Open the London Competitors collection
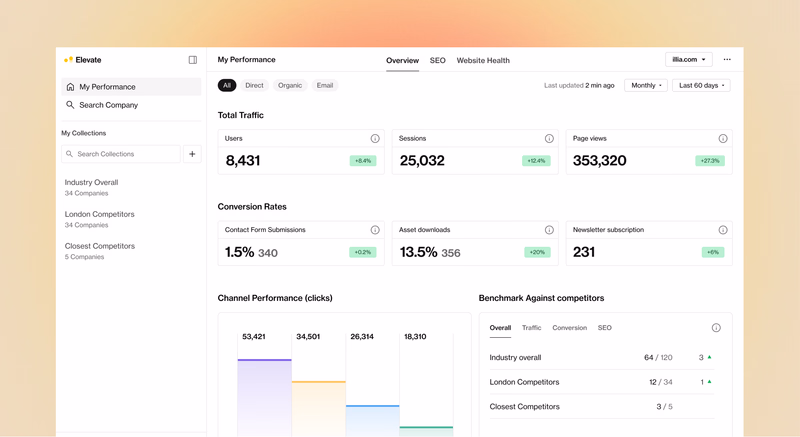 click(x=99, y=219)
